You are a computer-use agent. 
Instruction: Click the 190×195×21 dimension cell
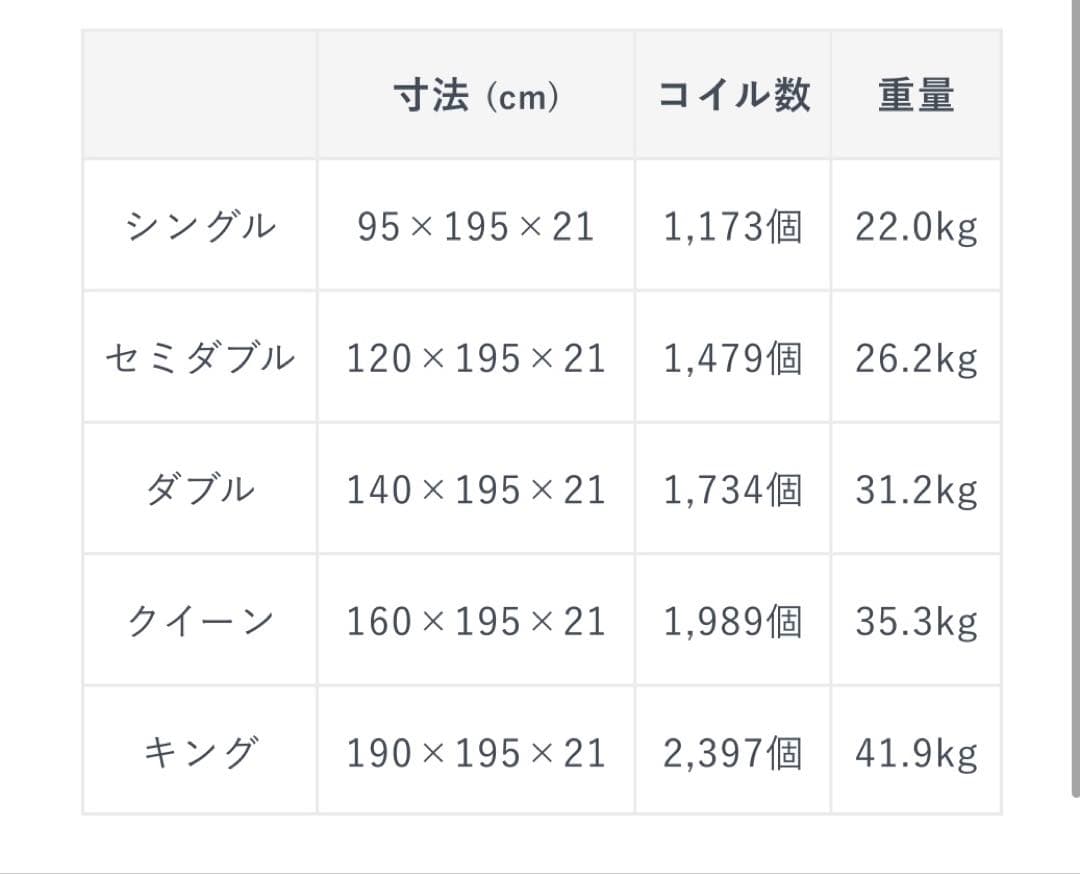point(476,752)
